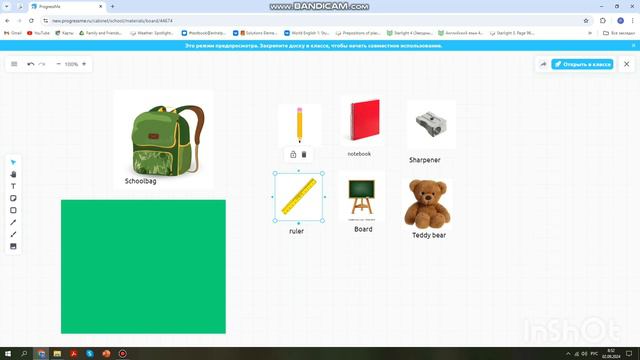Open the Карты bookmark

coord(64,33)
